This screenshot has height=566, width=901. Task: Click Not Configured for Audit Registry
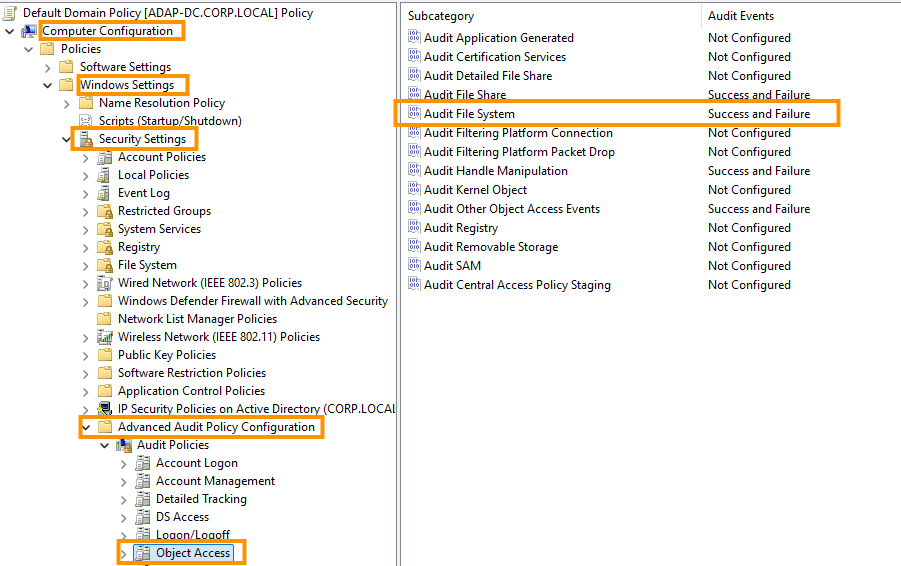749,228
